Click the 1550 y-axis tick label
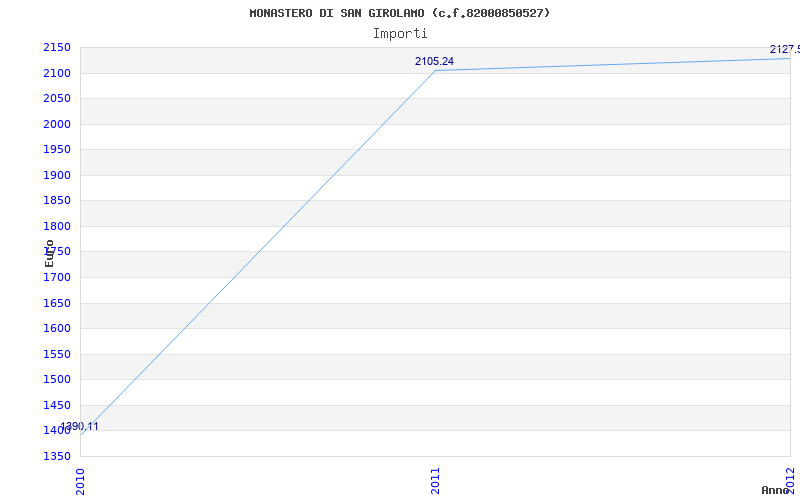The width and height of the screenshot is (800, 500). [x=57, y=355]
